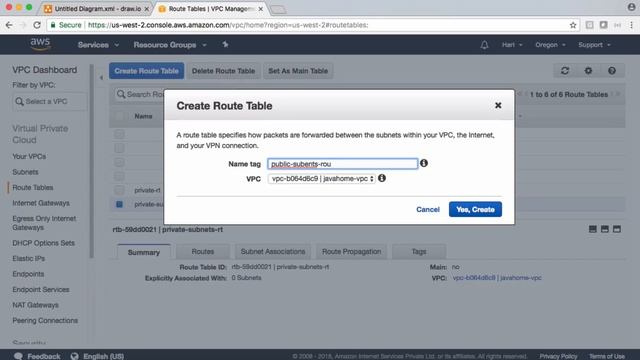Click the sidebar vertical scrollbar

tap(91, 161)
